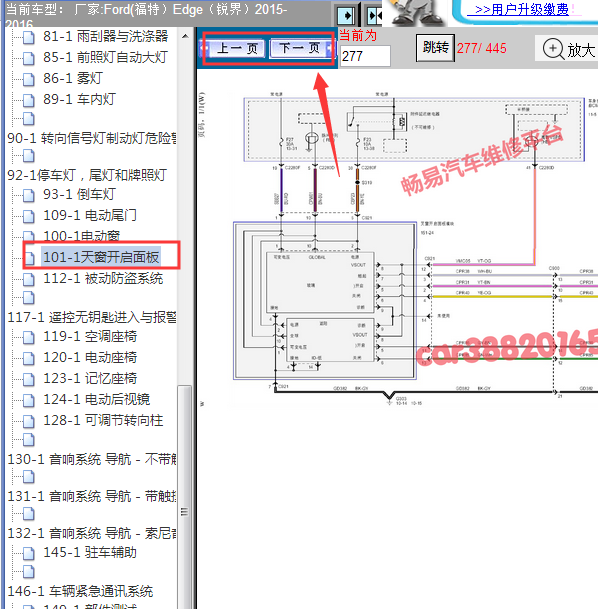The image size is (598, 609).
Task: Open 85-1 前照灯自动大灯 tree item
Action: point(105,57)
